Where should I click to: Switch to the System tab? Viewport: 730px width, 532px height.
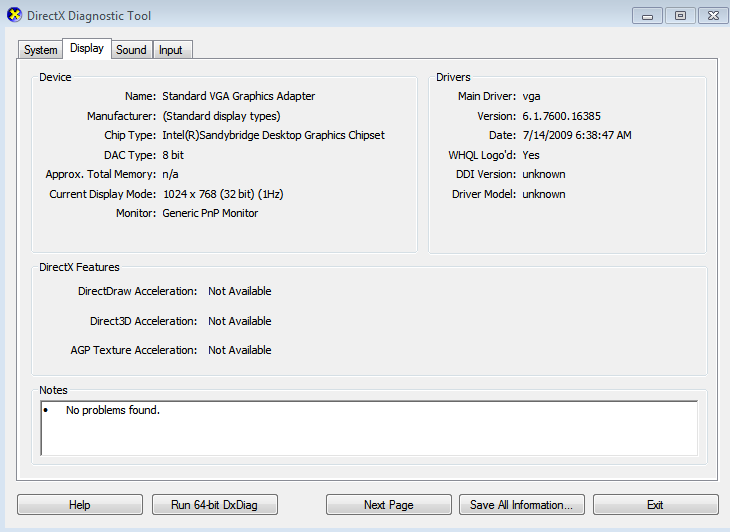pyautogui.click(x=41, y=50)
